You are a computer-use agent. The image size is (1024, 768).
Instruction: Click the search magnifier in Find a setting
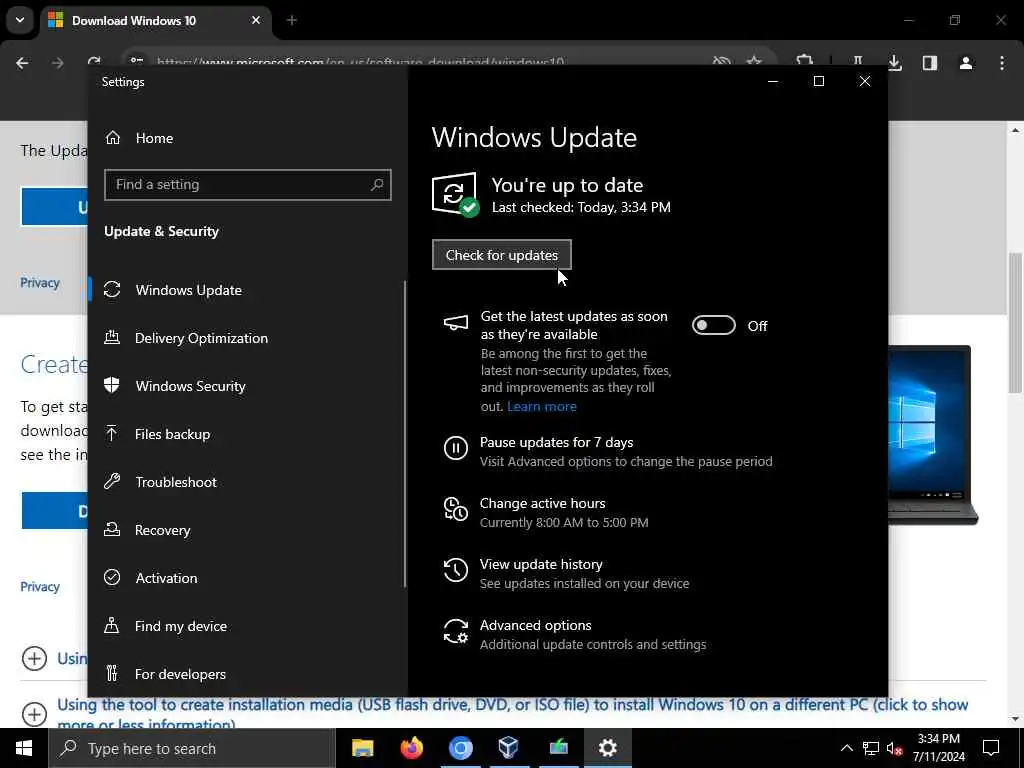click(377, 185)
